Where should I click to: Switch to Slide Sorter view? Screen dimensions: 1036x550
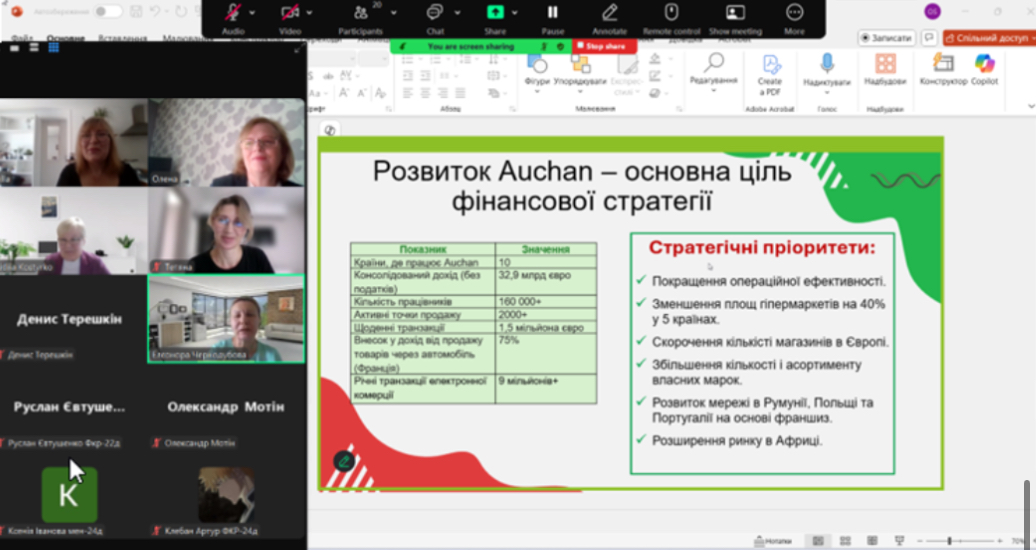point(846,541)
